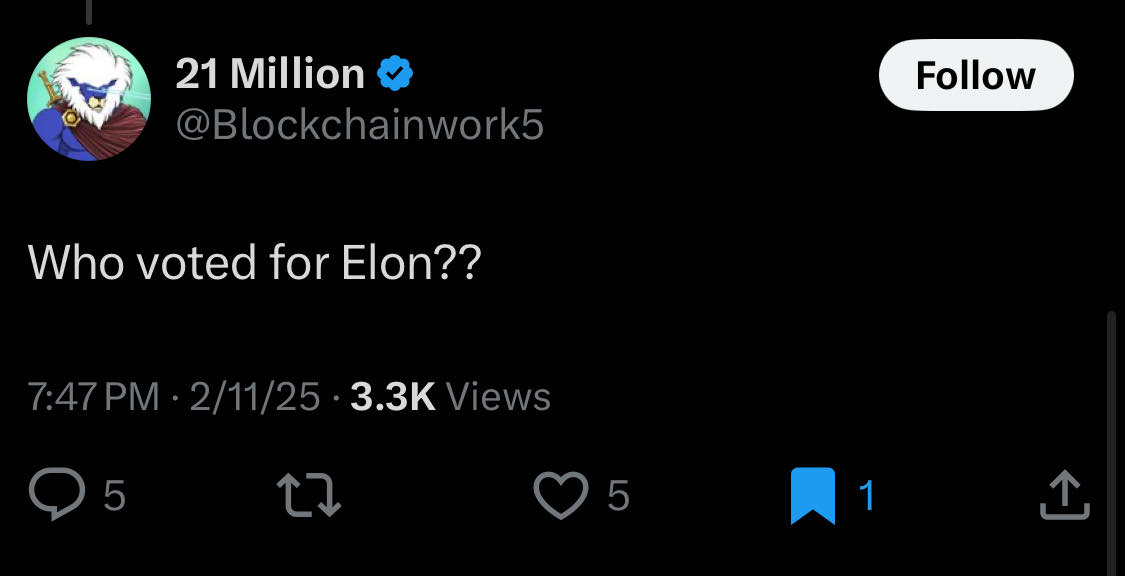
Task: Click the vertical scrollbar on the right edge
Action: tap(1110, 440)
